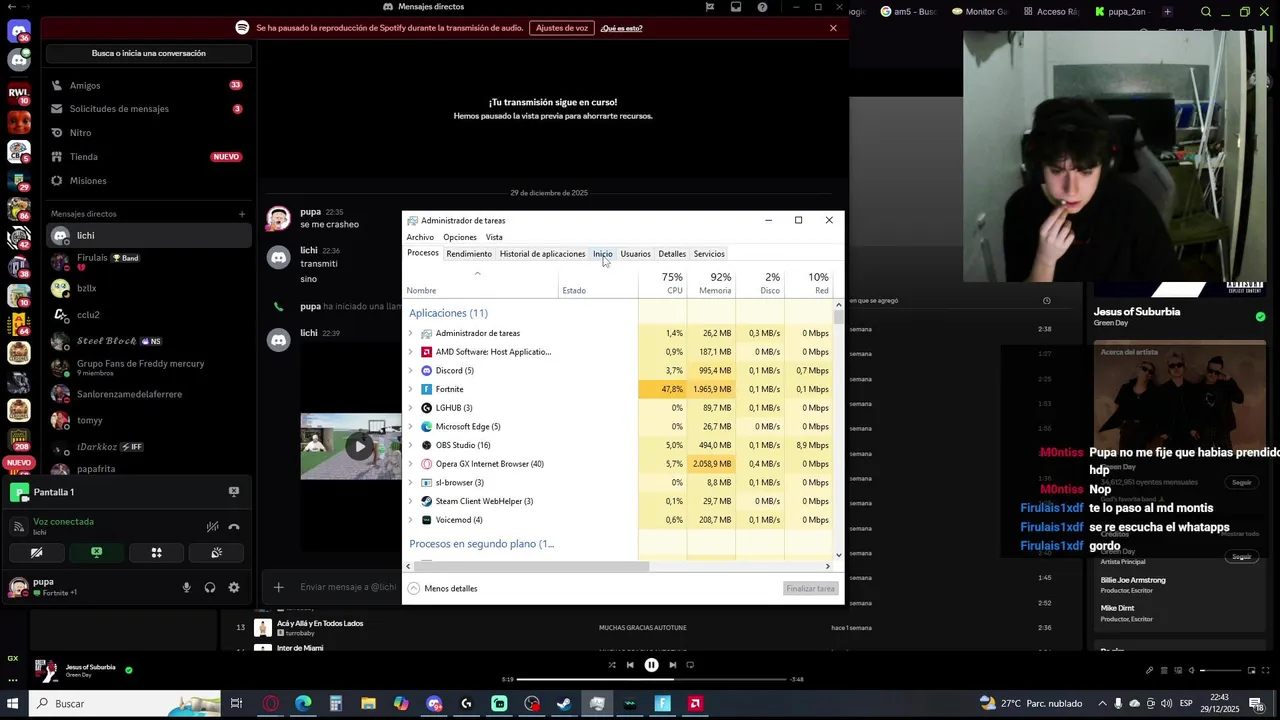The width and height of the screenshot is (1280, 720).
Task: Sort processes by CPU column
Action: pyautogui.click(x=662, y=283)
